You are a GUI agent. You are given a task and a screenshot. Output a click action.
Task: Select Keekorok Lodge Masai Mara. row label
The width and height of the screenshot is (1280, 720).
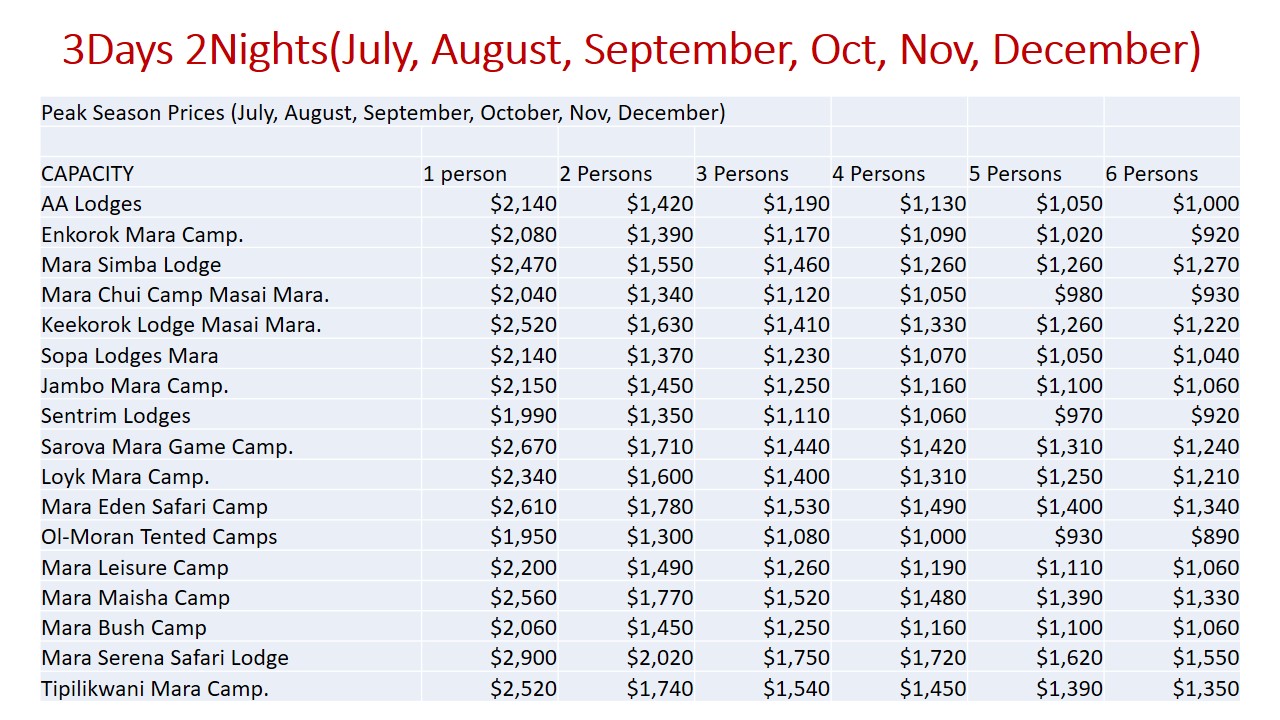pyautogui.click(x=181, y=325)
